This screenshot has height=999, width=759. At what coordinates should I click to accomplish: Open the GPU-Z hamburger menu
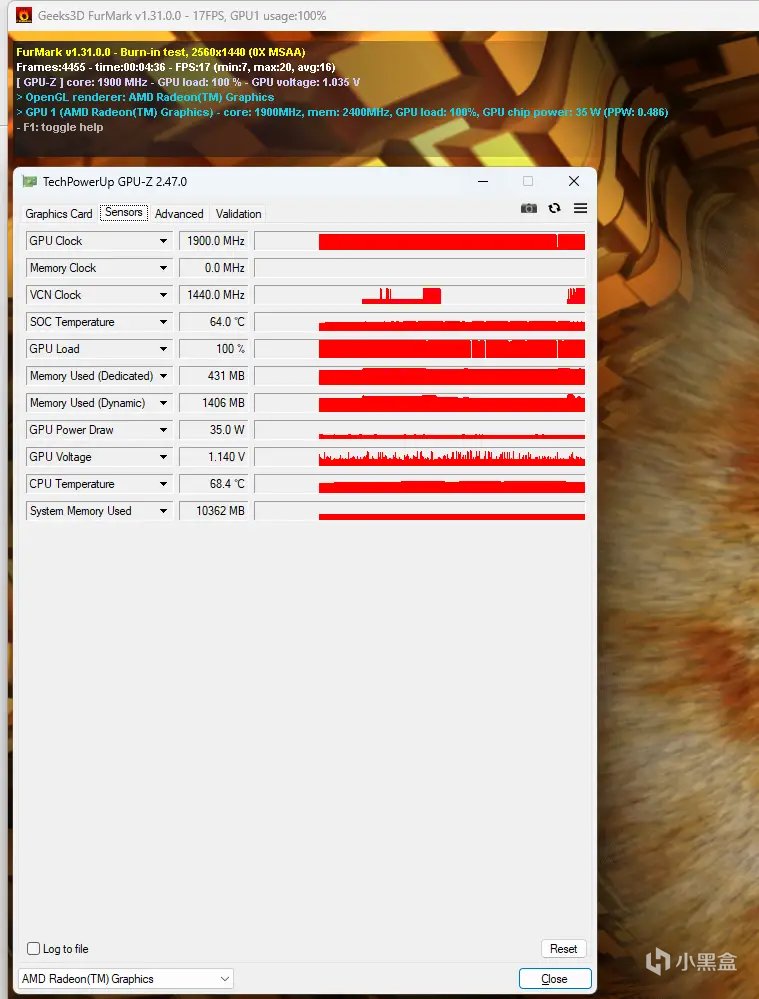pos(581,208)
